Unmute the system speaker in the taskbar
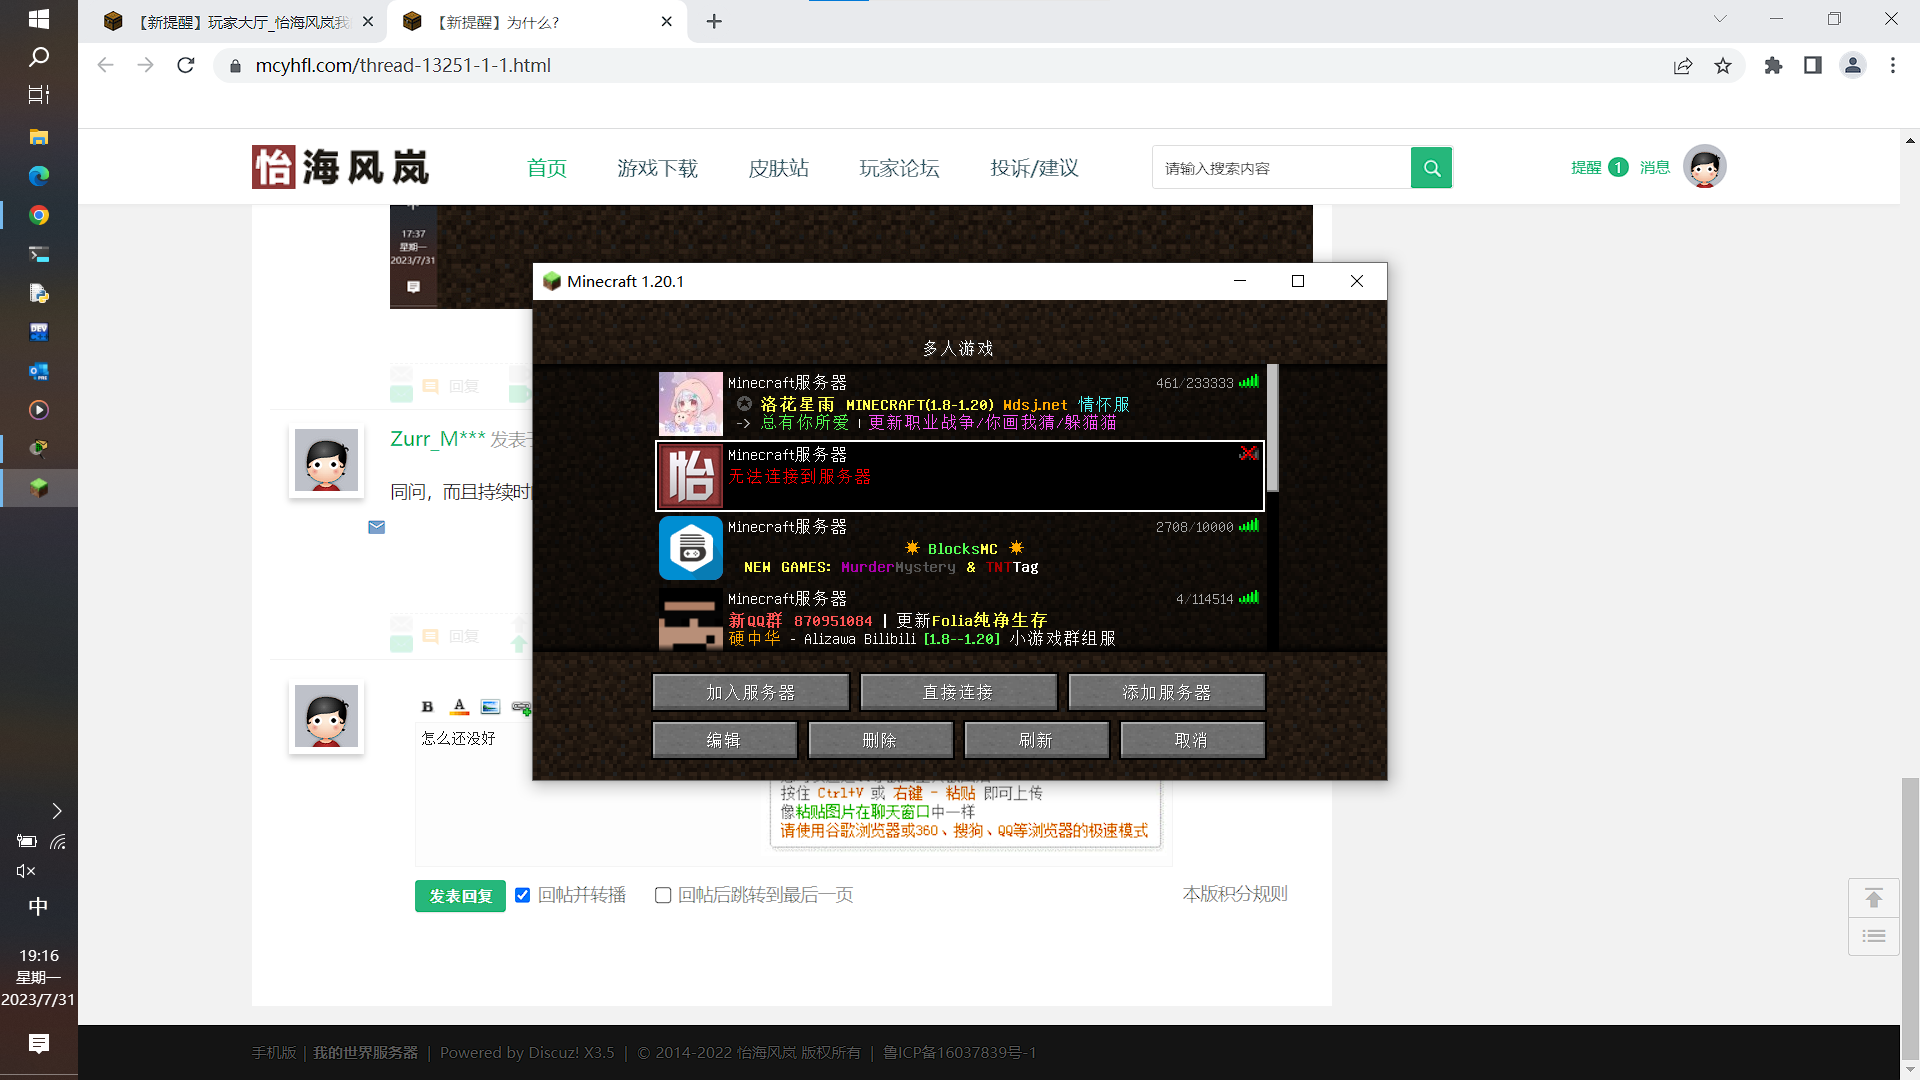 coord(25,870)
